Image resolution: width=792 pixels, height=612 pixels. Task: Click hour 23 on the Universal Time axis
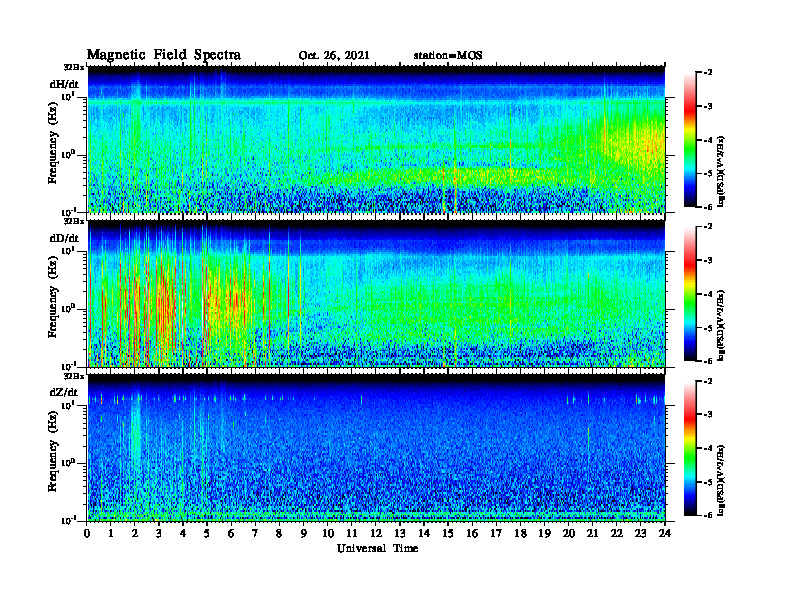[x=641, y=534]
